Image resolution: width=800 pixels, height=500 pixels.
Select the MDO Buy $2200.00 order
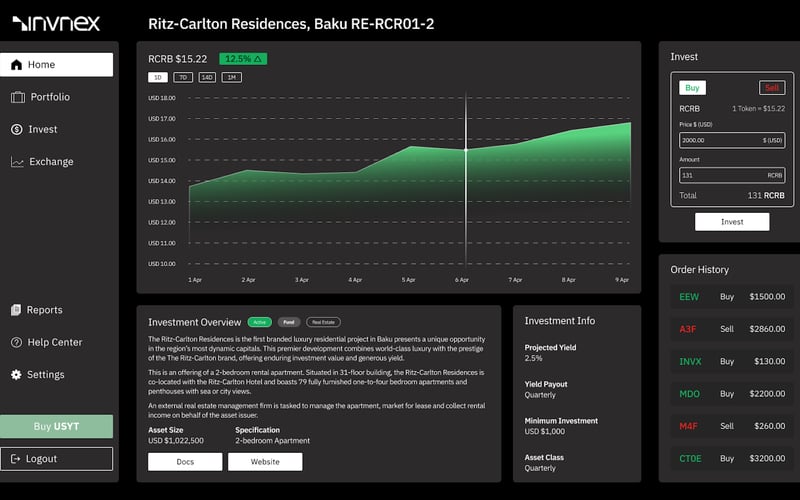click(x=732, y=394)
